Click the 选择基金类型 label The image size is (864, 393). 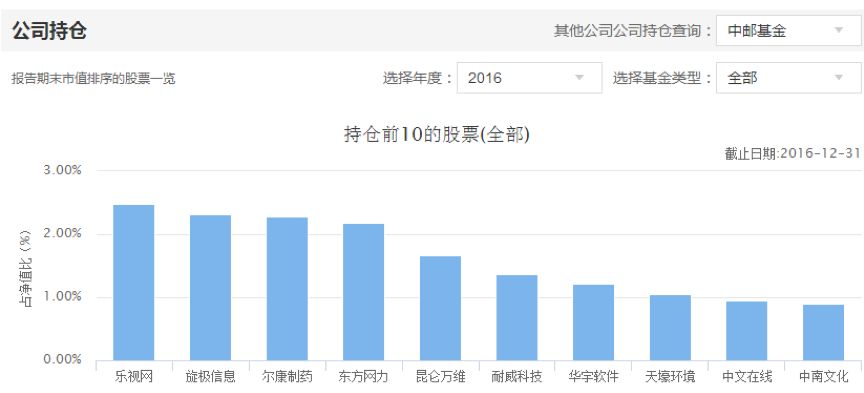pos(662,78)
